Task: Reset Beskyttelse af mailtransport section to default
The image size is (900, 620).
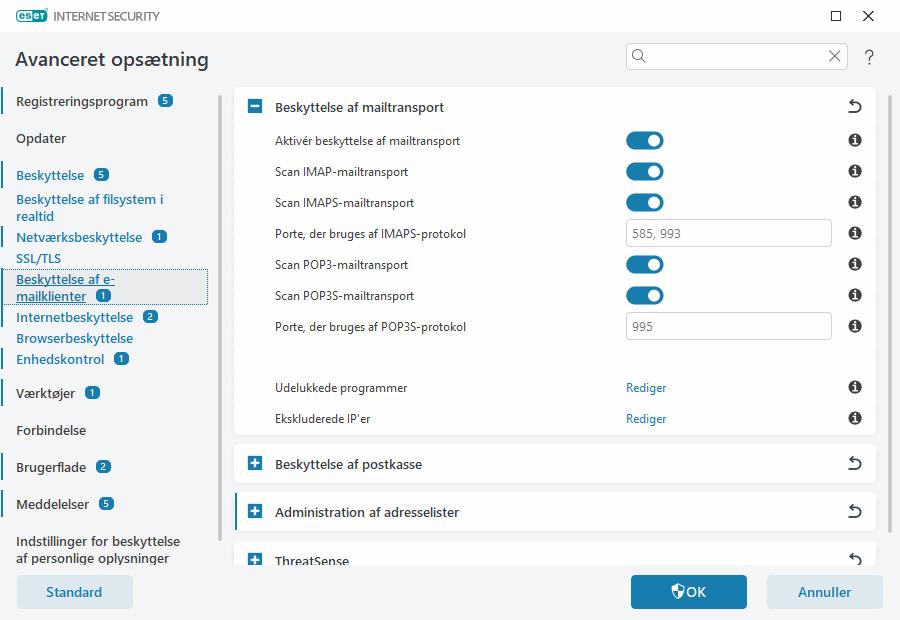Action: tap(855, 107)
